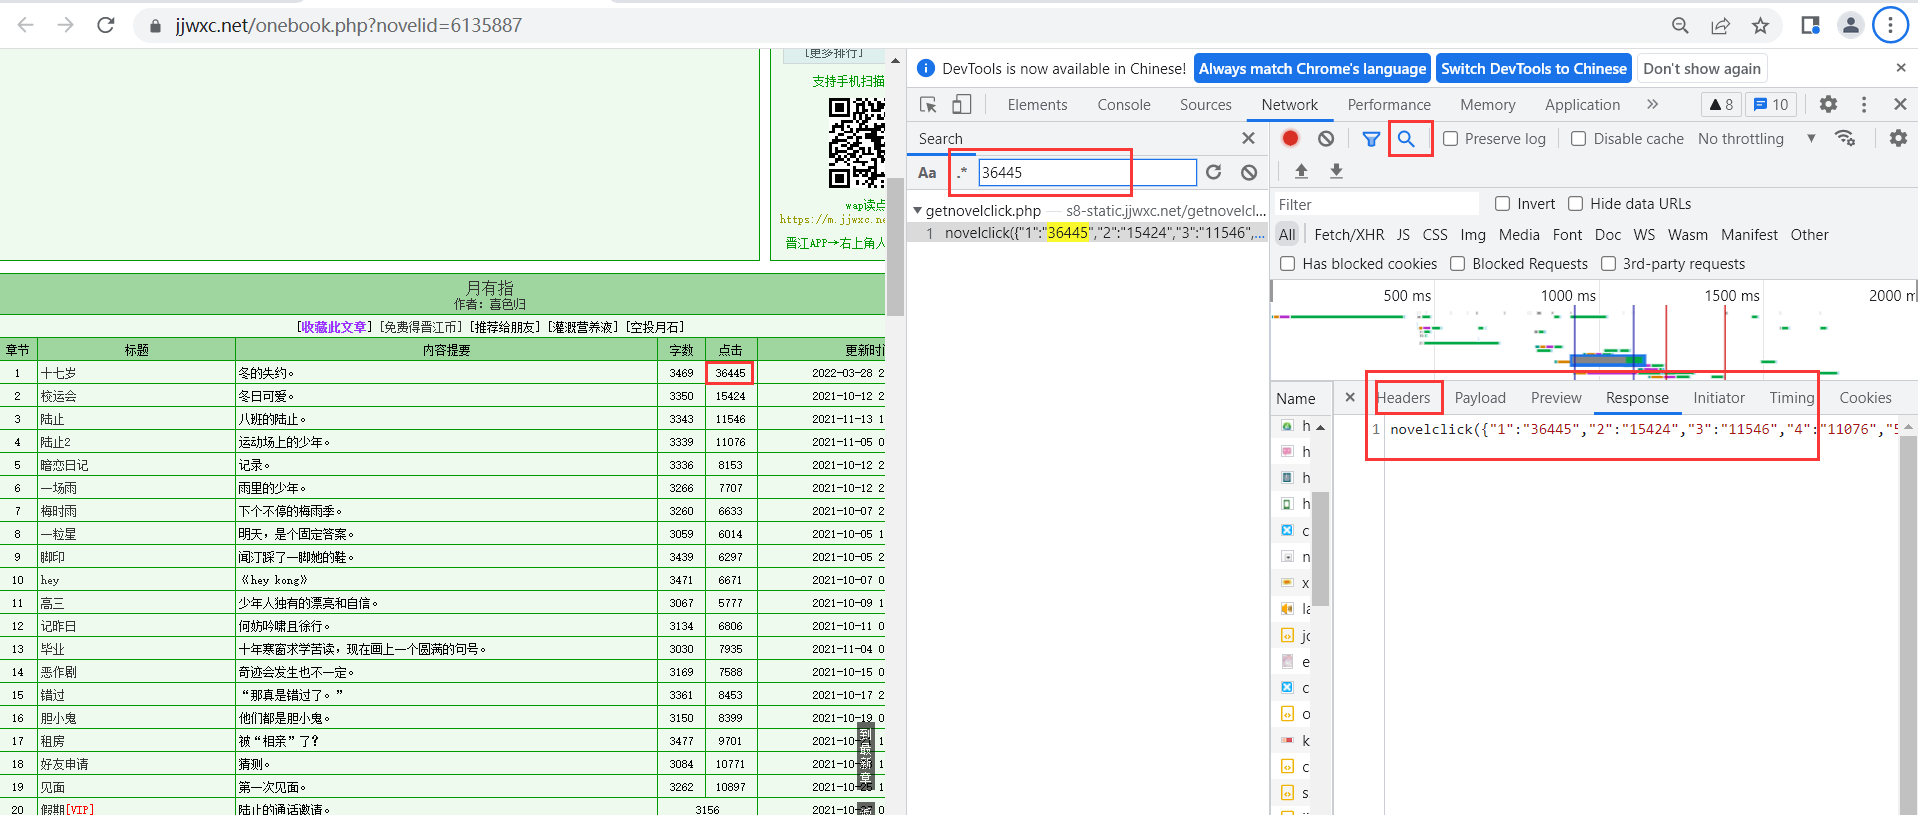Open the Performance tab

(1388, 105)
